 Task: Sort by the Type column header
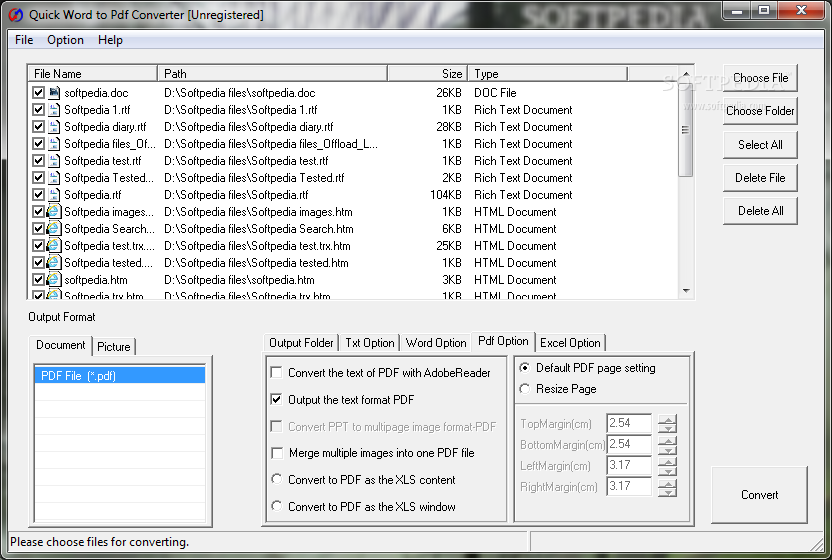548,73
